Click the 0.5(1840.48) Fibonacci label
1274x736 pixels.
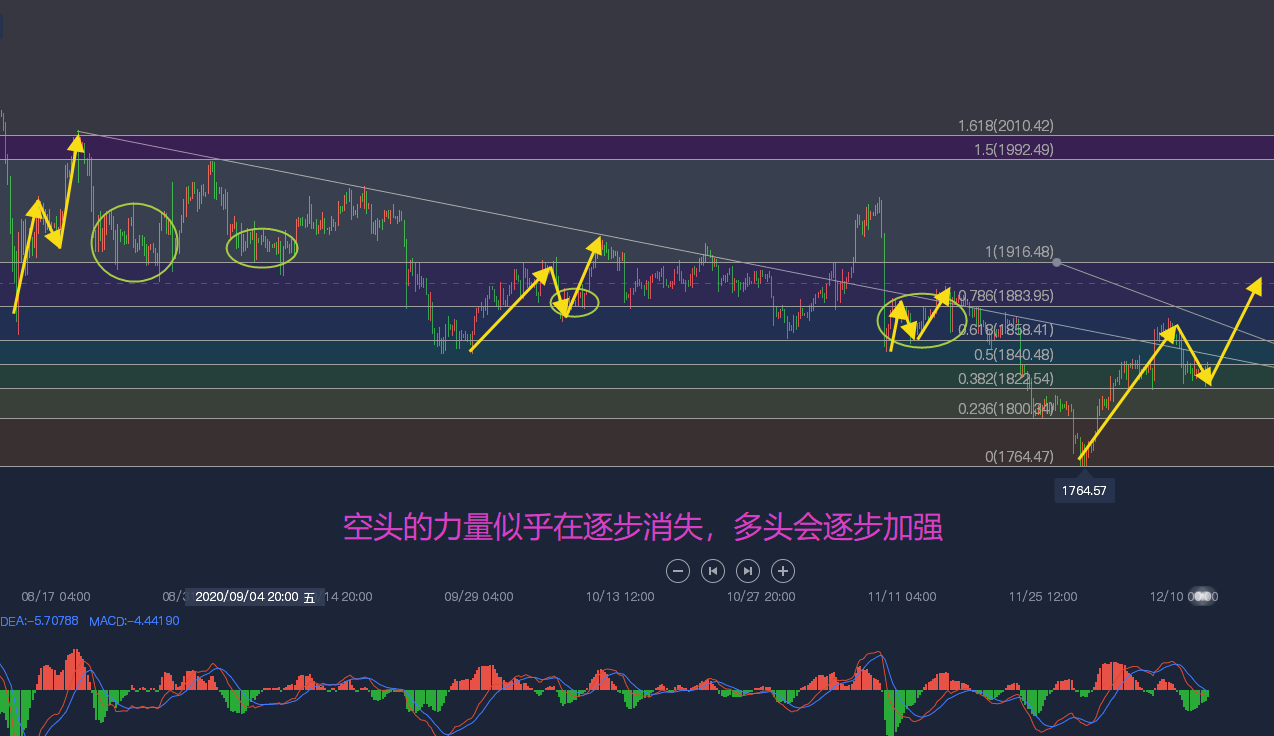pos(1014,355)
